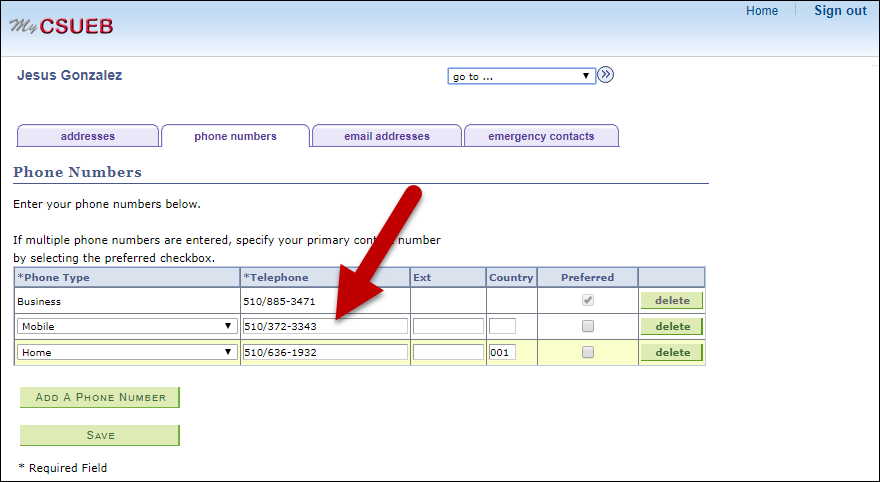Click the Ext field in the Home row
This screenshot has height=482, width=880.
click(x=448, y=352)
